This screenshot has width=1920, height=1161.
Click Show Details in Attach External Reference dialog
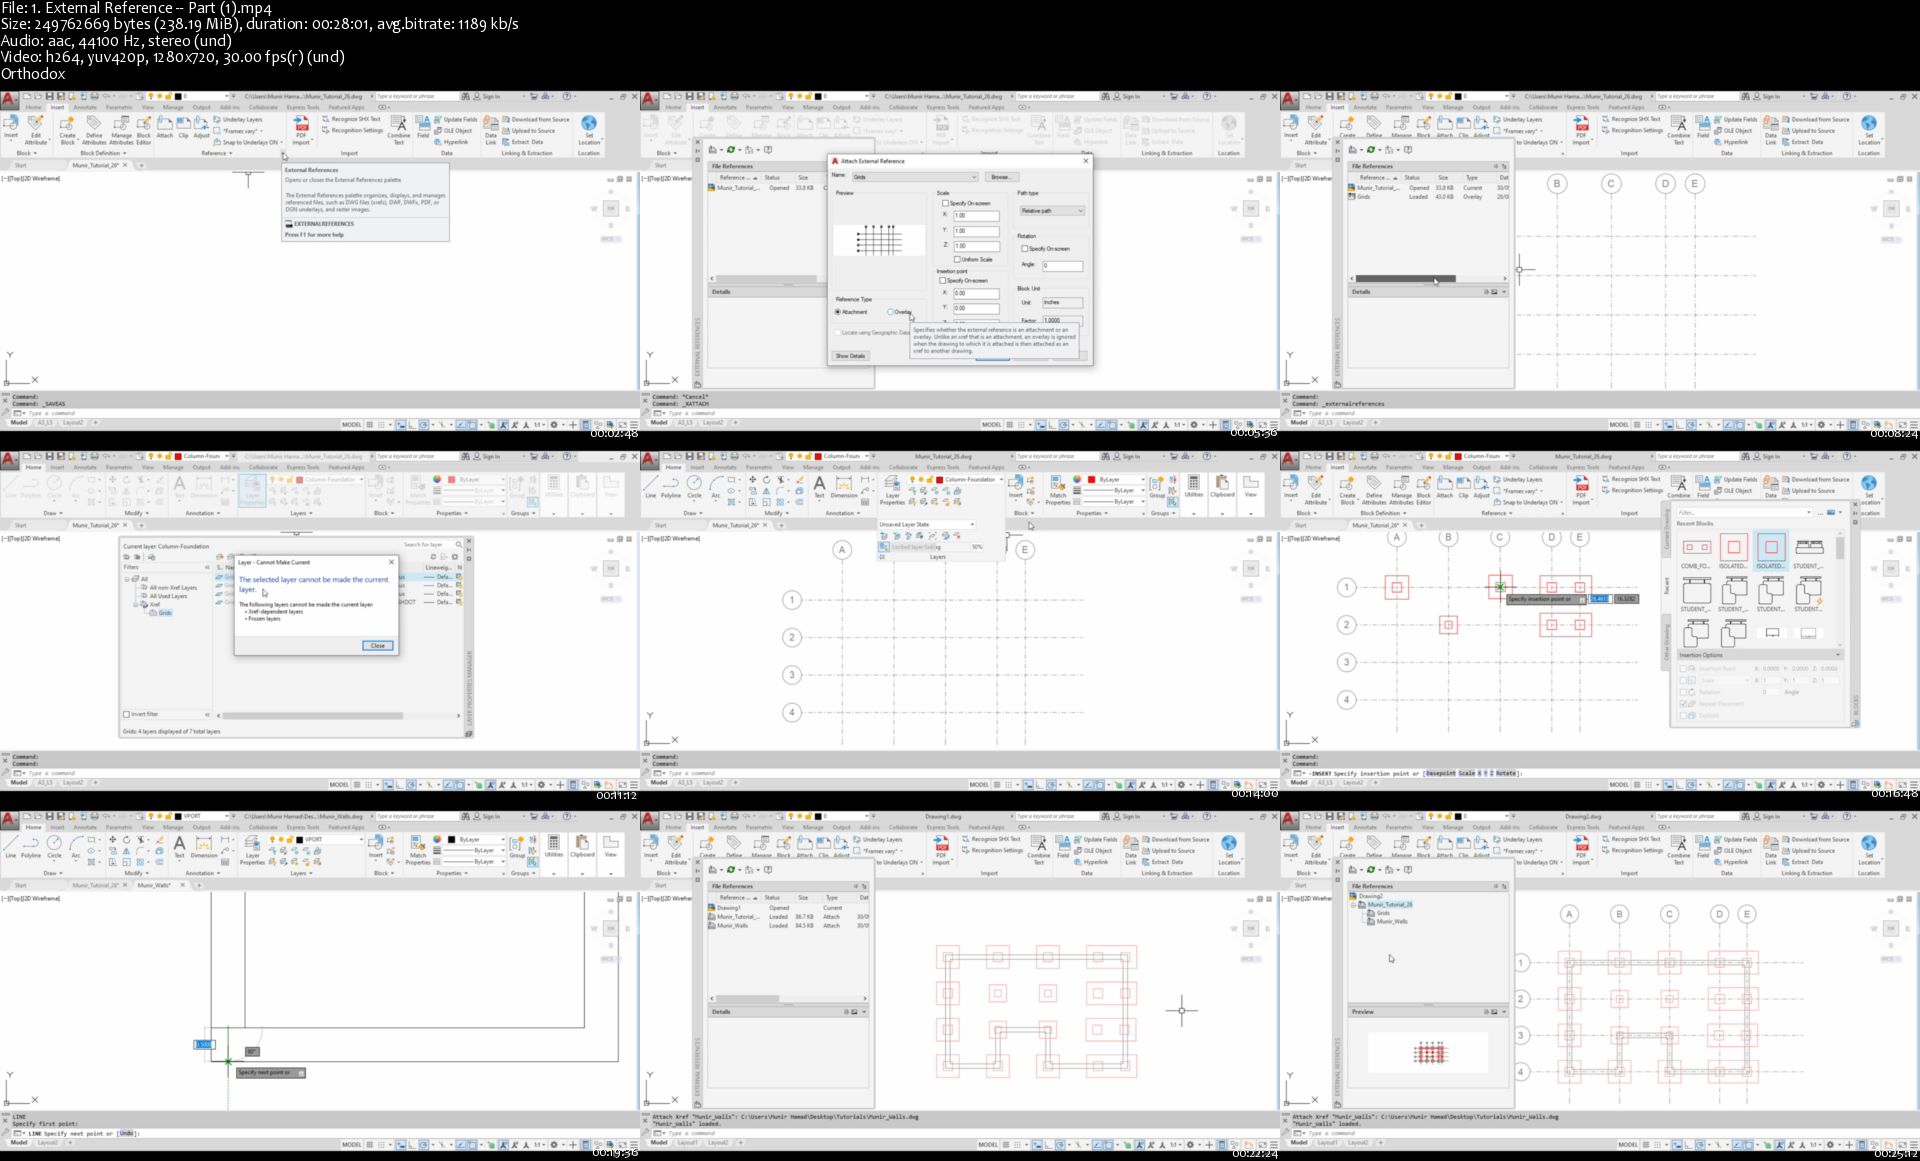[850, 356]
